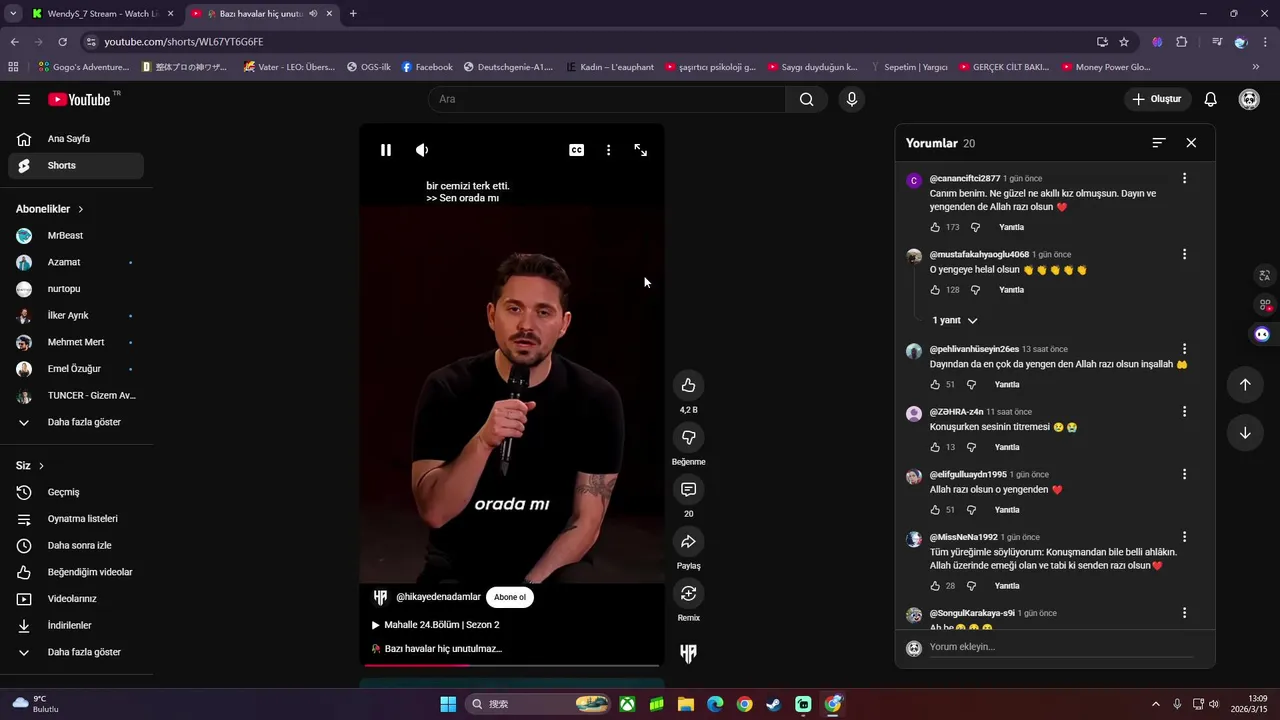1280x720 pixels.
Task: Like @ZƏHRA-z4n's comment
Action: pos(935,447)
